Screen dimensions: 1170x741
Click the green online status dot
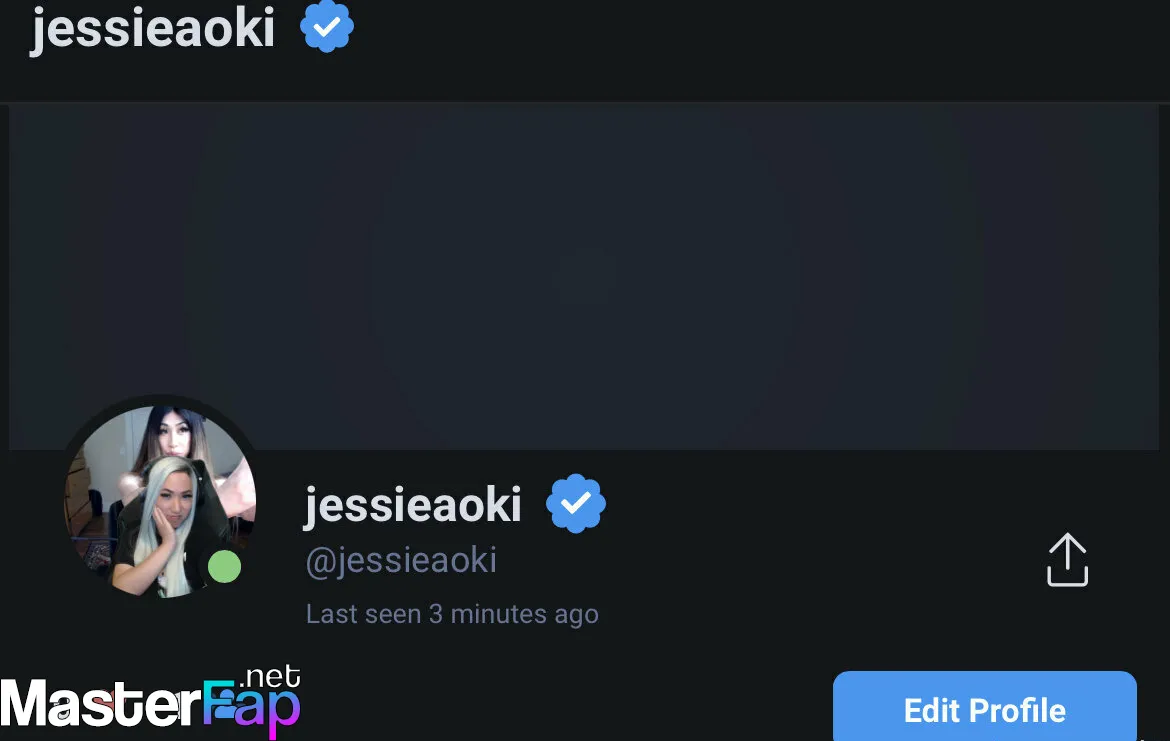click(224, 566)
